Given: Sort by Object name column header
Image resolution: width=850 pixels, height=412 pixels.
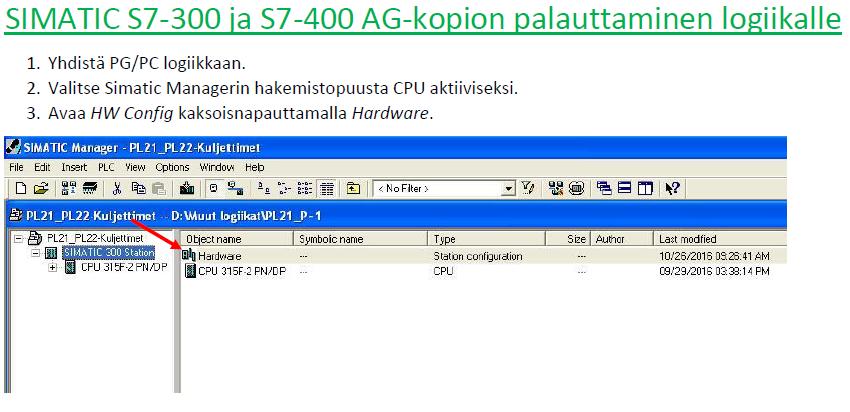Looking at the screenshot, I should (x=237, y=239).
